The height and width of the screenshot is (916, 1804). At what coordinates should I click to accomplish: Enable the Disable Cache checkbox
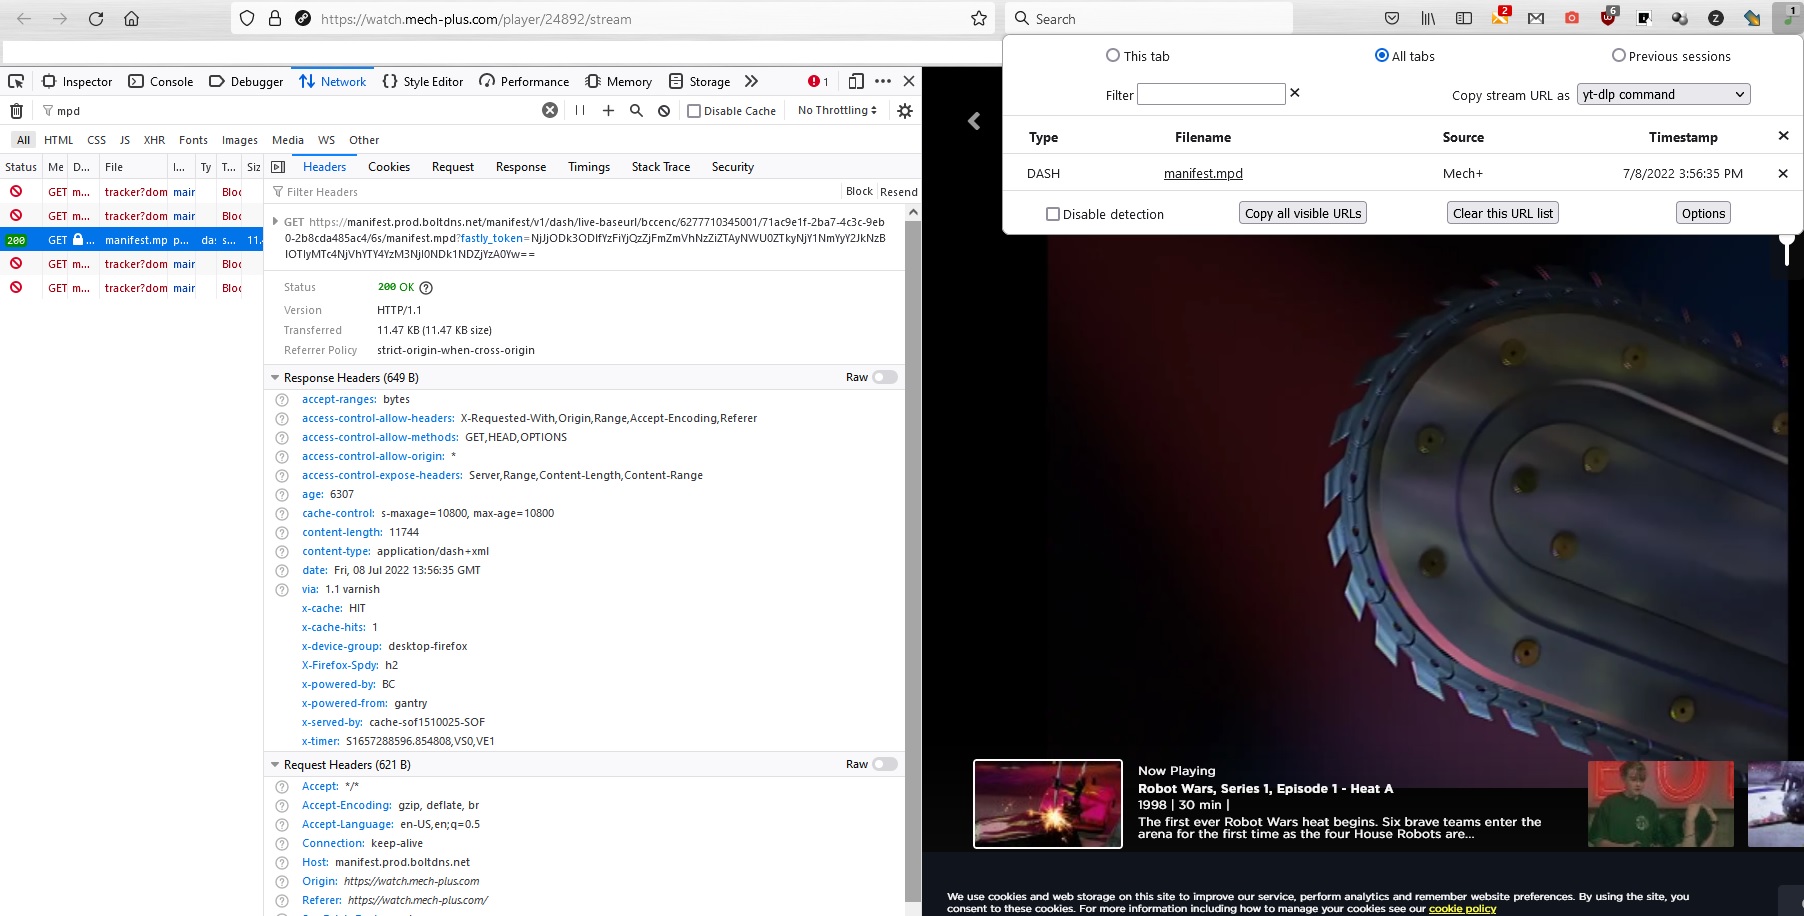click(694, 111)
